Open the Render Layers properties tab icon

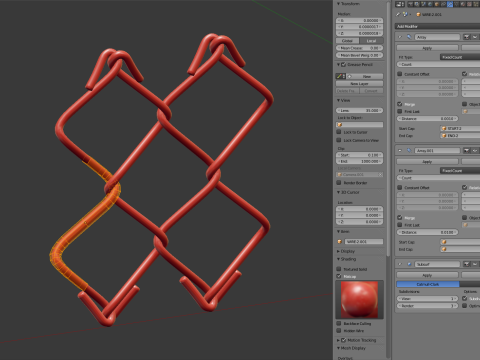click(417, 4)
